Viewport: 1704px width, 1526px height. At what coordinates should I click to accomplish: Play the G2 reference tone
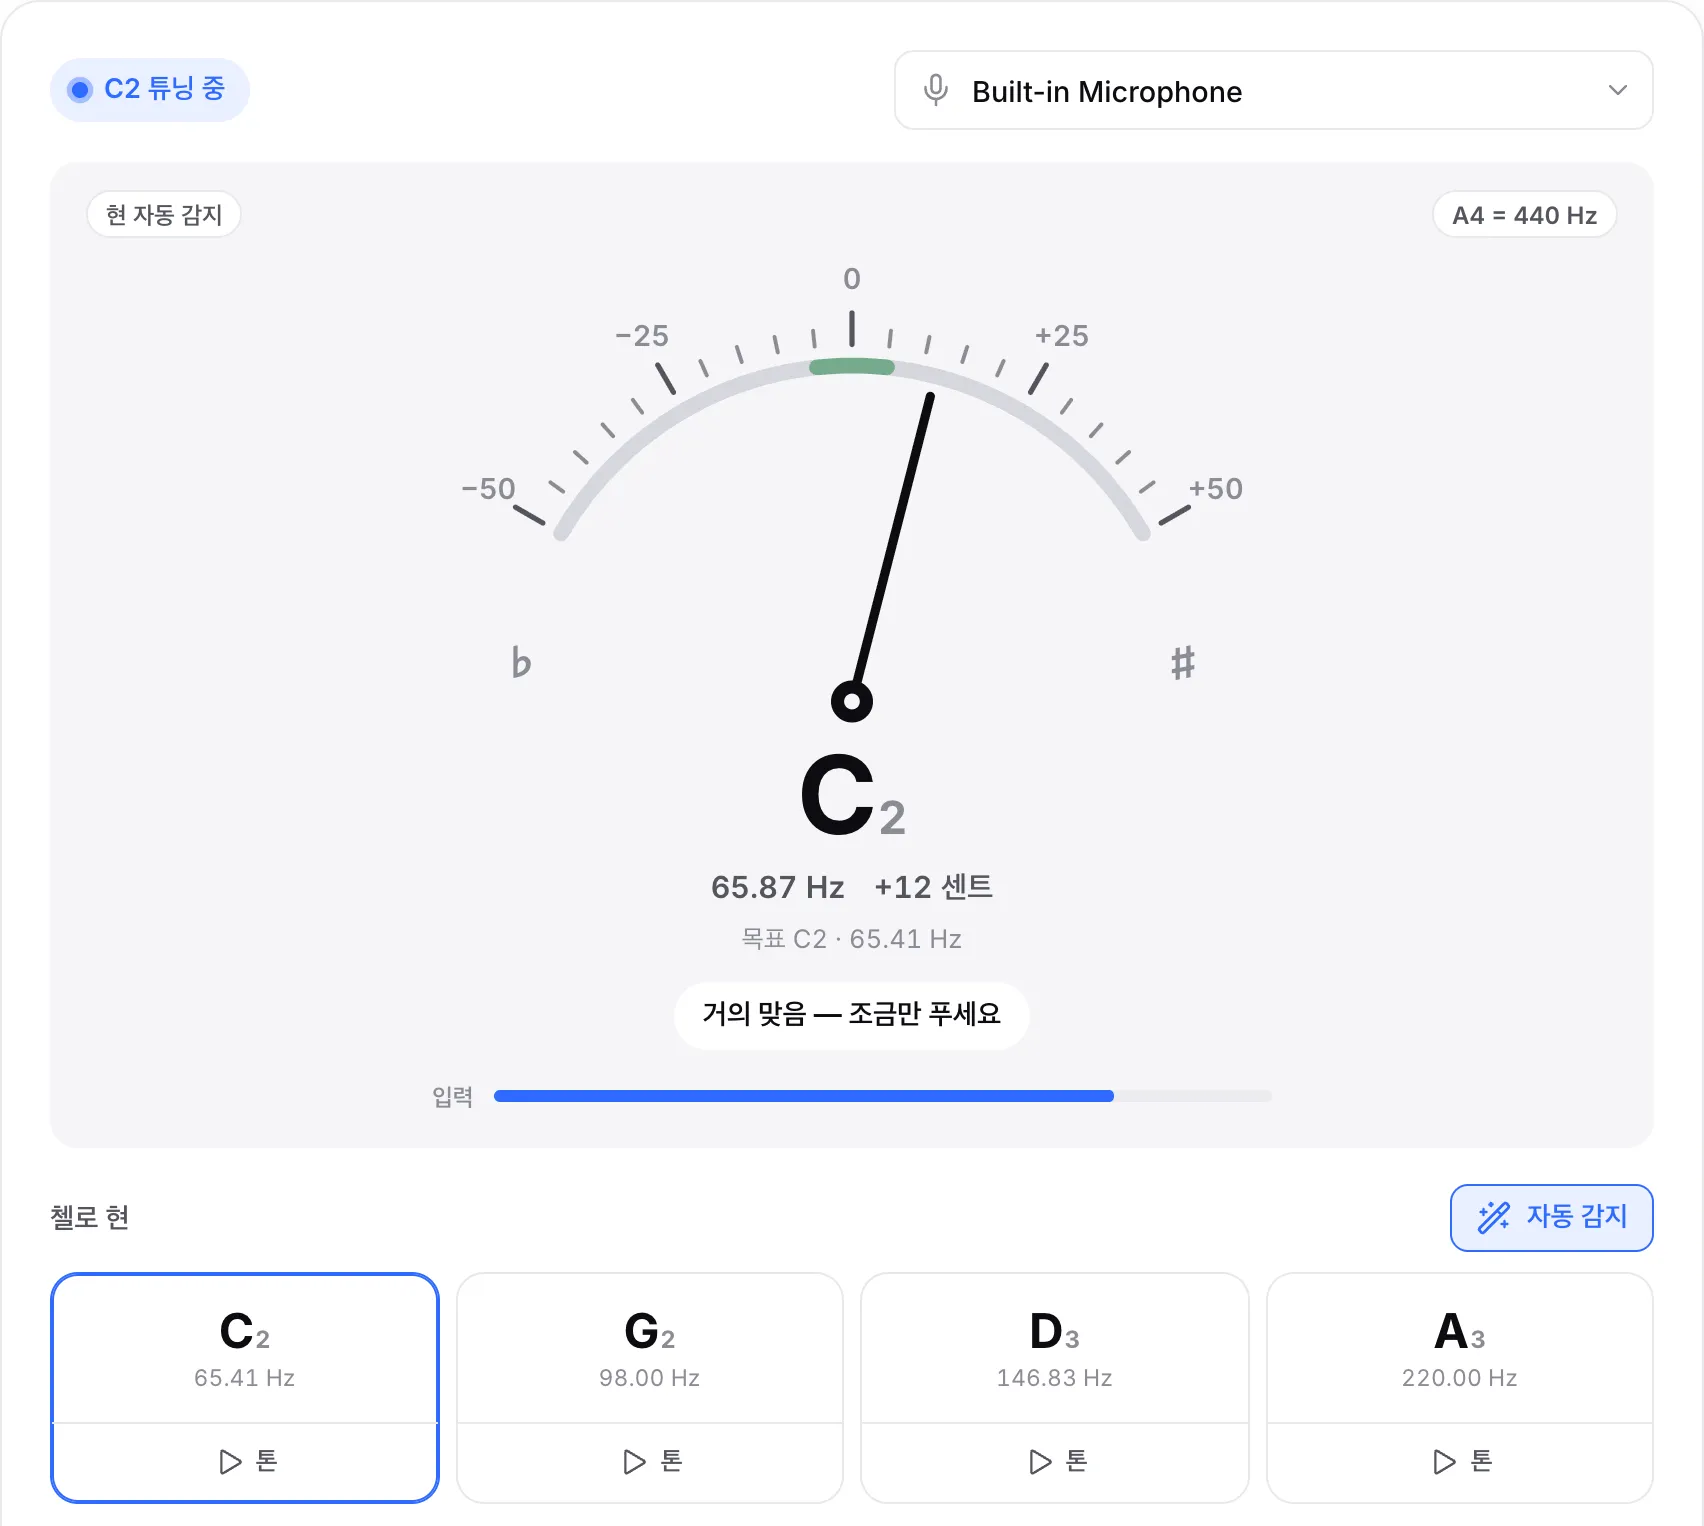[x=650, y=1461]
